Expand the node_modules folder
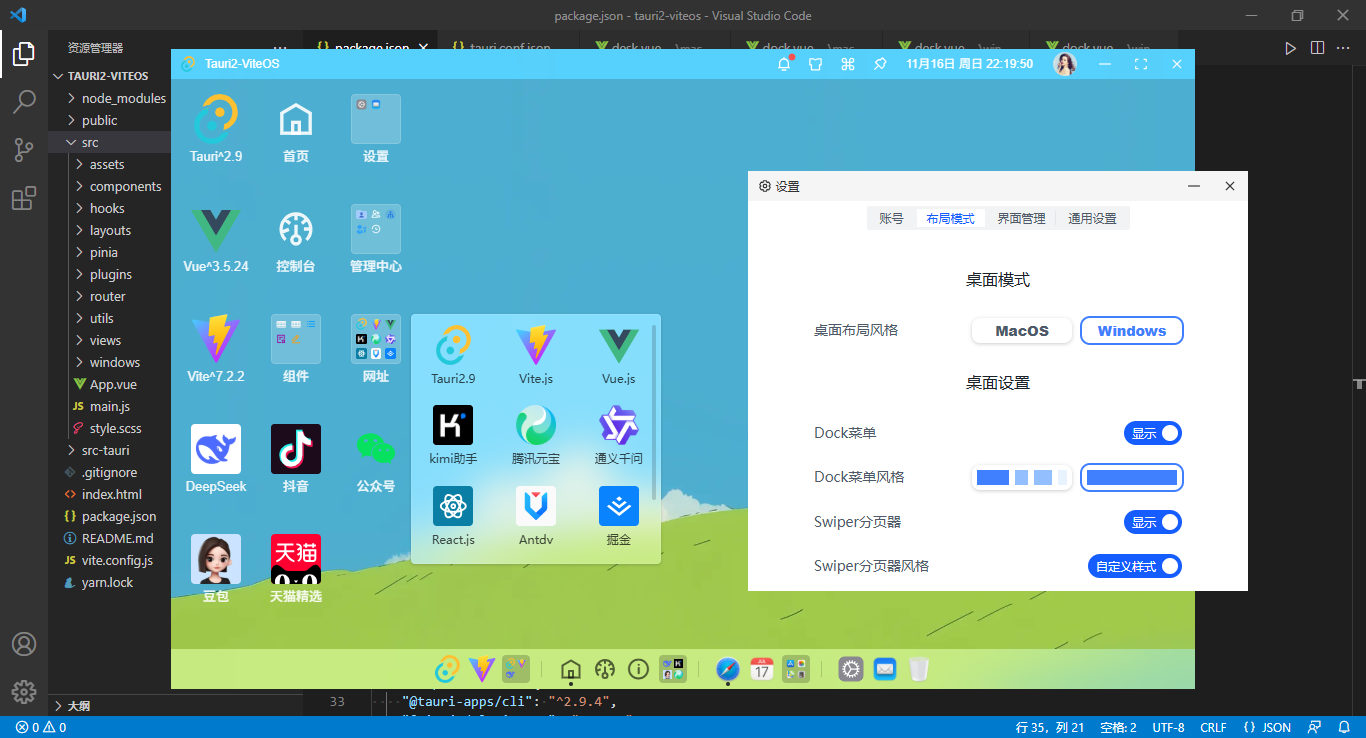Image resolution: width=1366 pixels, height=738 pixels. click(x=113, y=98)
